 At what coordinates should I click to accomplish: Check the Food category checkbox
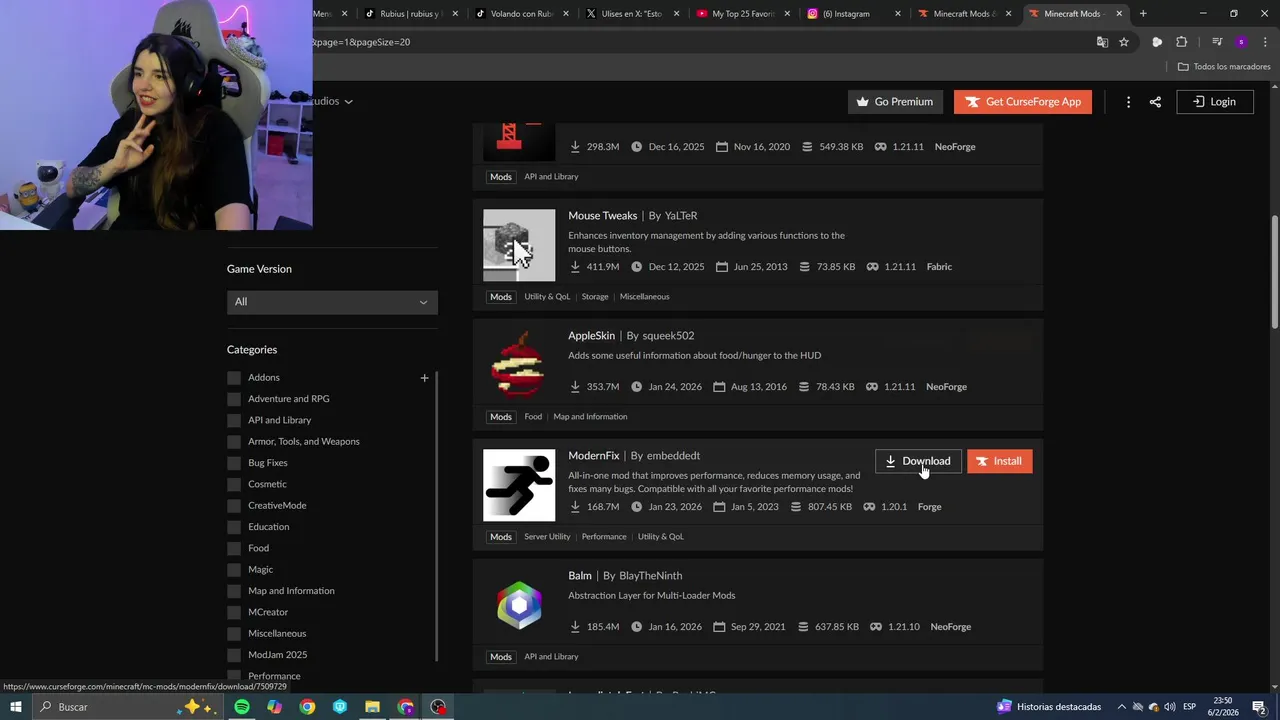234,548
